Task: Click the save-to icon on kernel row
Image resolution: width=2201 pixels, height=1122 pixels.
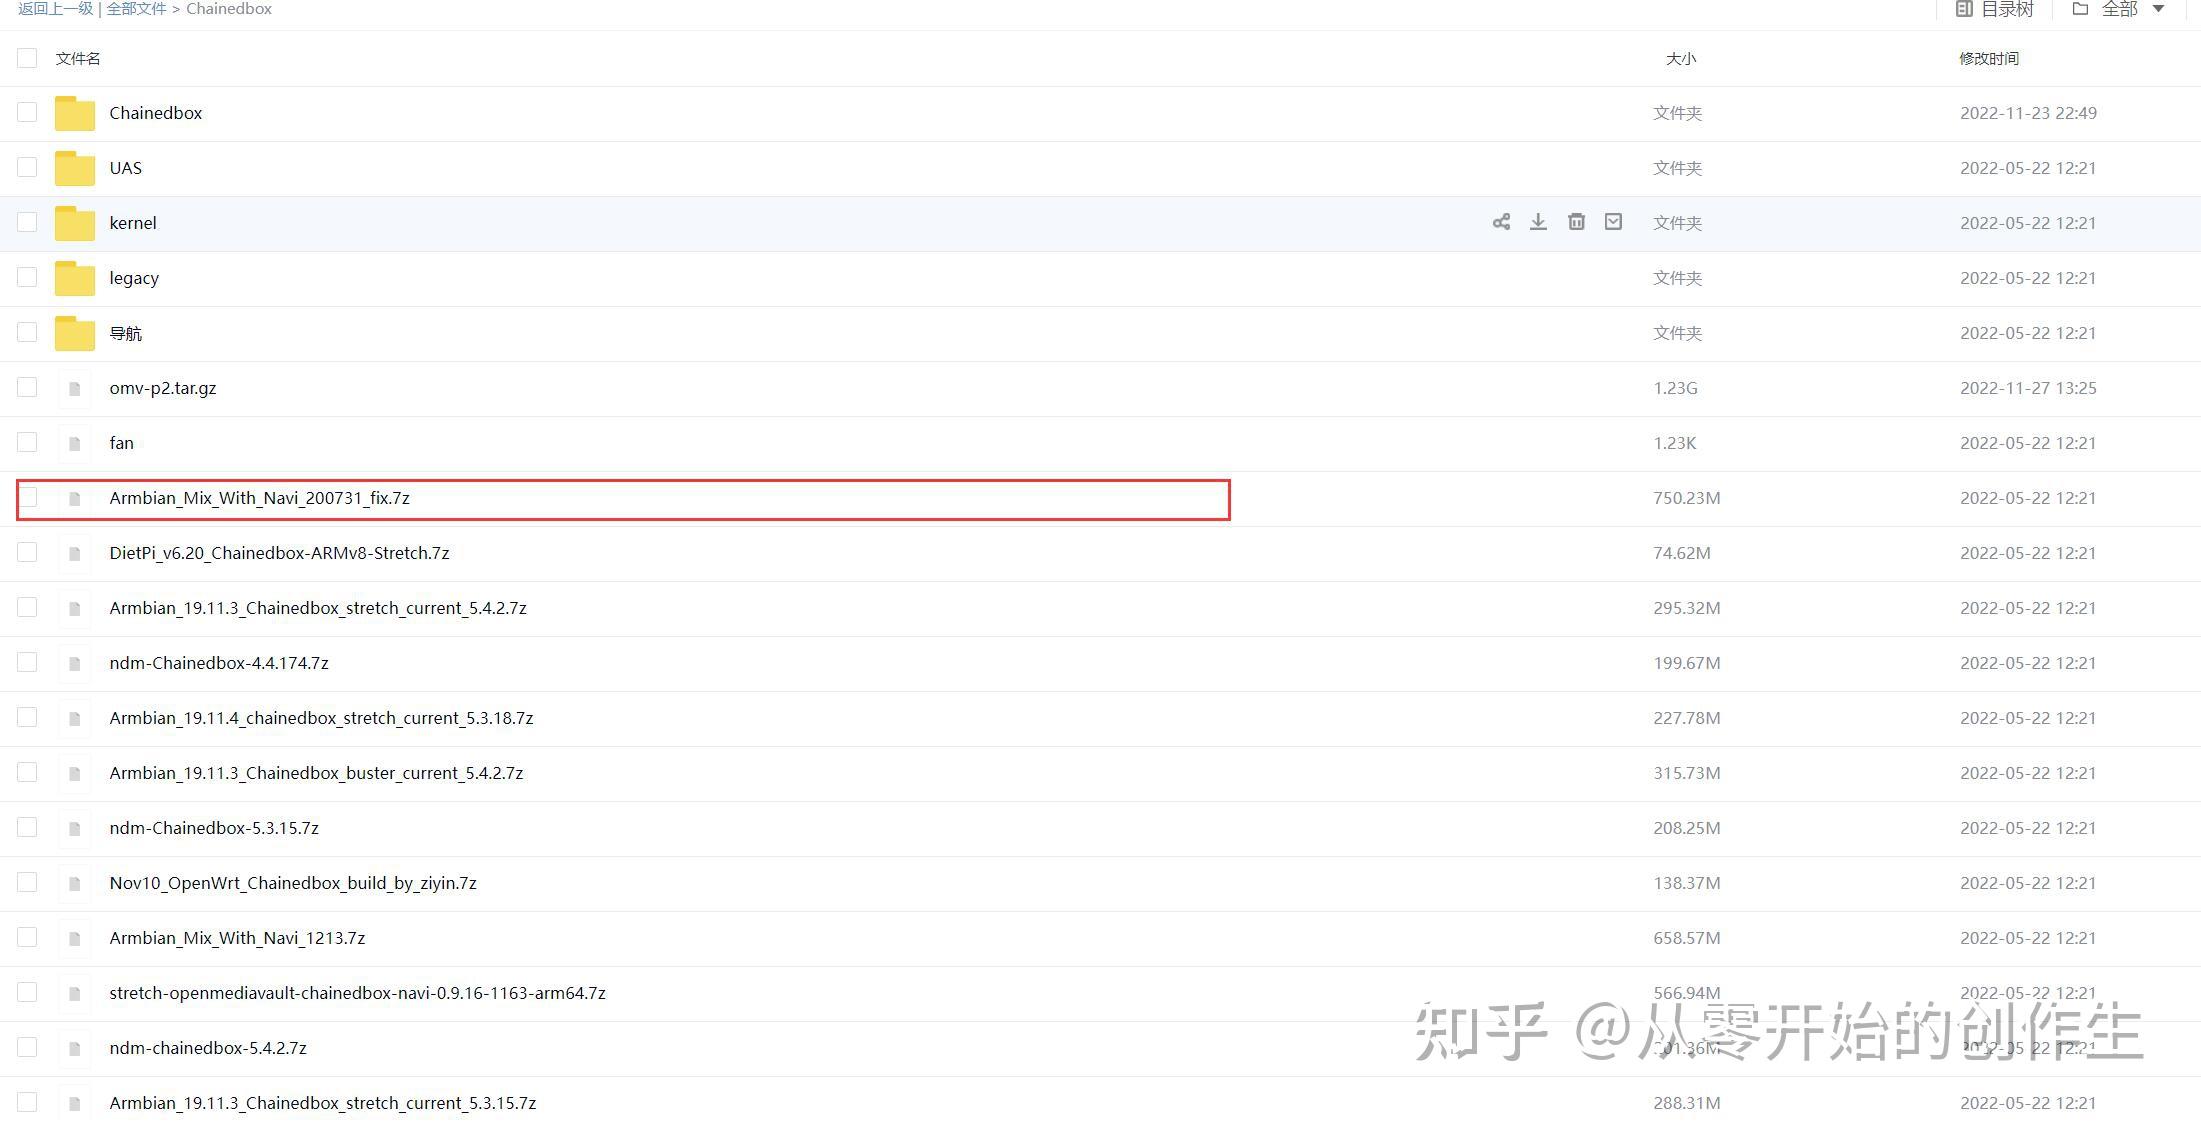Action: click(x=1613, y=222)
